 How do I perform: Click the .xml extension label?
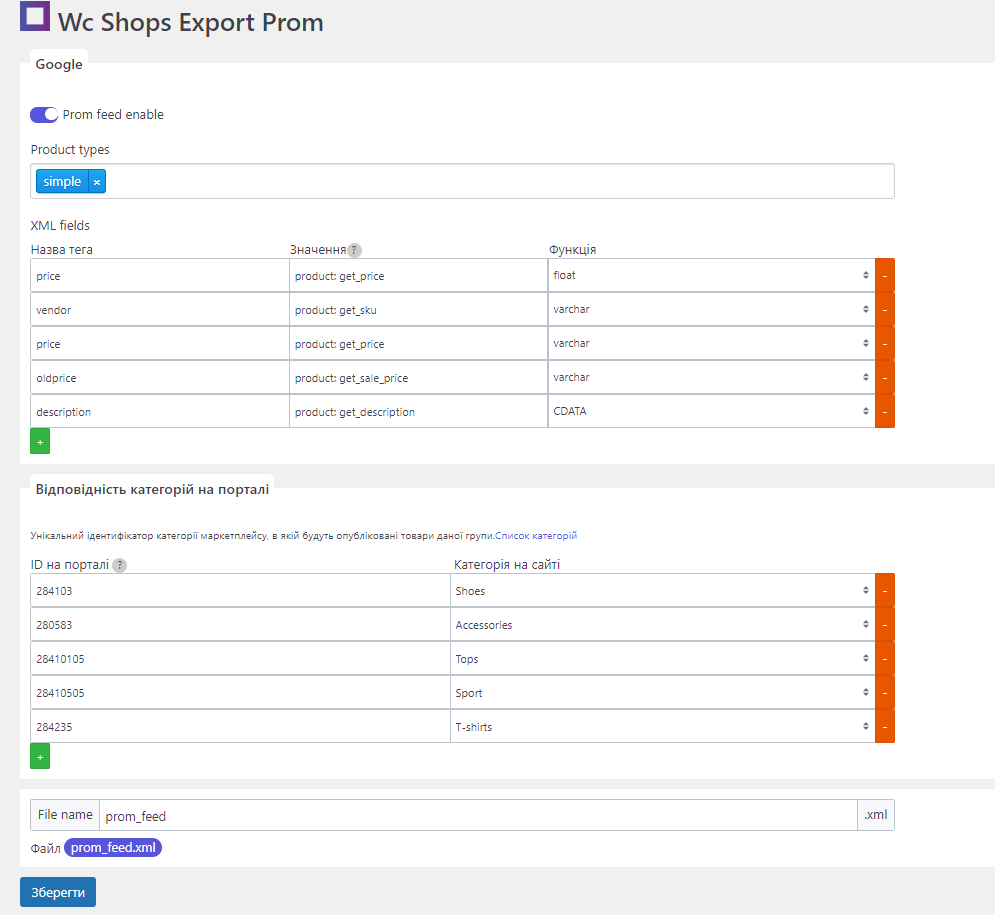point(876,815)
